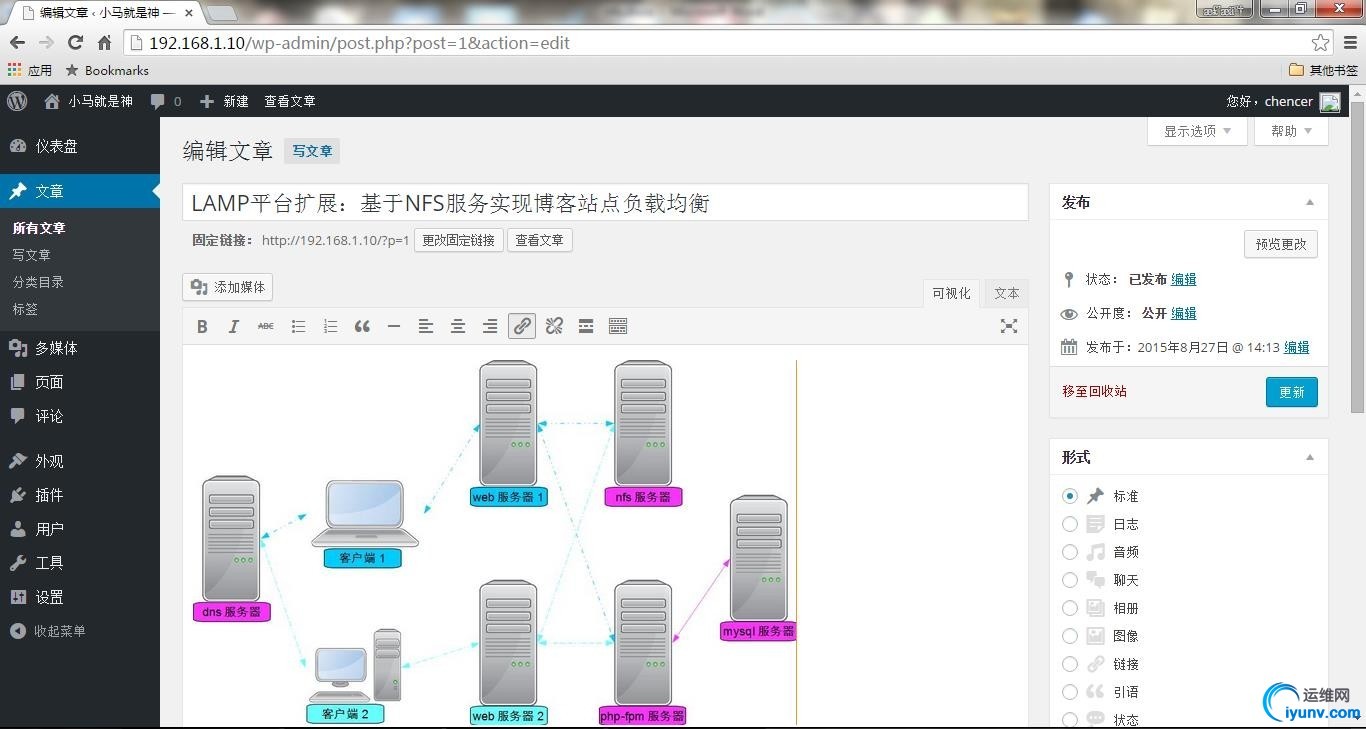Select the 聊天 post format
This screenshot has height=729, width=1366.
[x=1070, y=580]
